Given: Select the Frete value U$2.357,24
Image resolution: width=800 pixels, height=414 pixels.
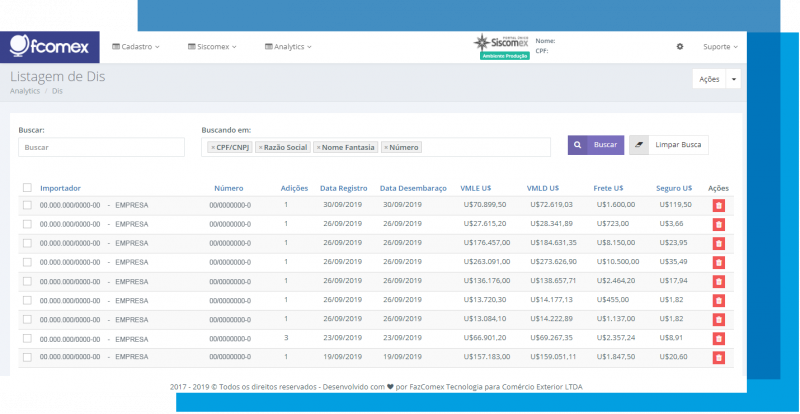Looking at the screenshot, I should pos(616,337).
